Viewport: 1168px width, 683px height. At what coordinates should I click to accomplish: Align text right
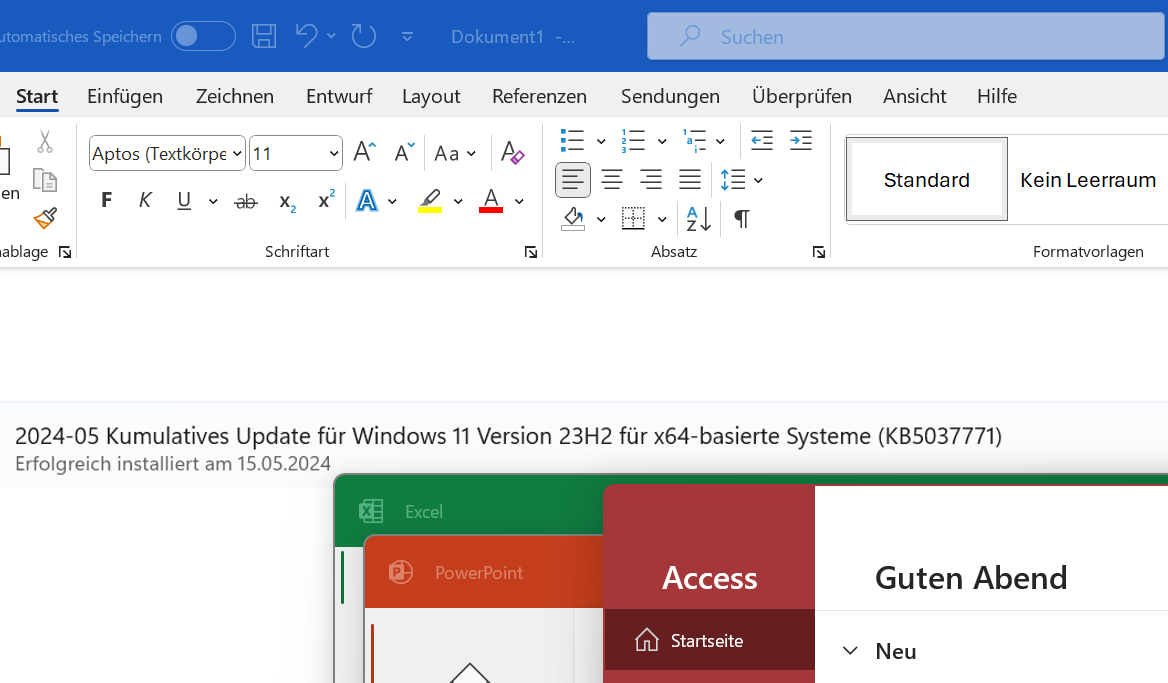point(650,180)
